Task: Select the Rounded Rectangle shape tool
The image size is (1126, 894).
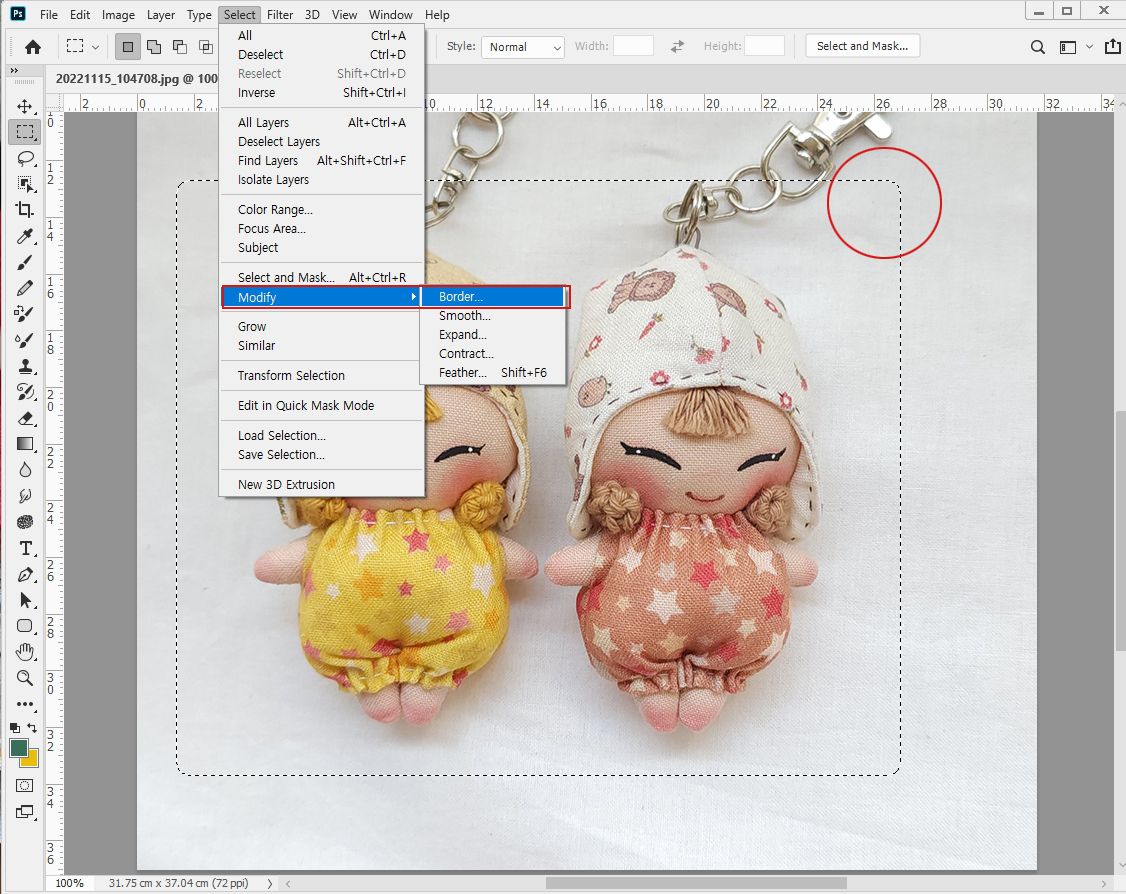Action: click(x=25, y=626)
